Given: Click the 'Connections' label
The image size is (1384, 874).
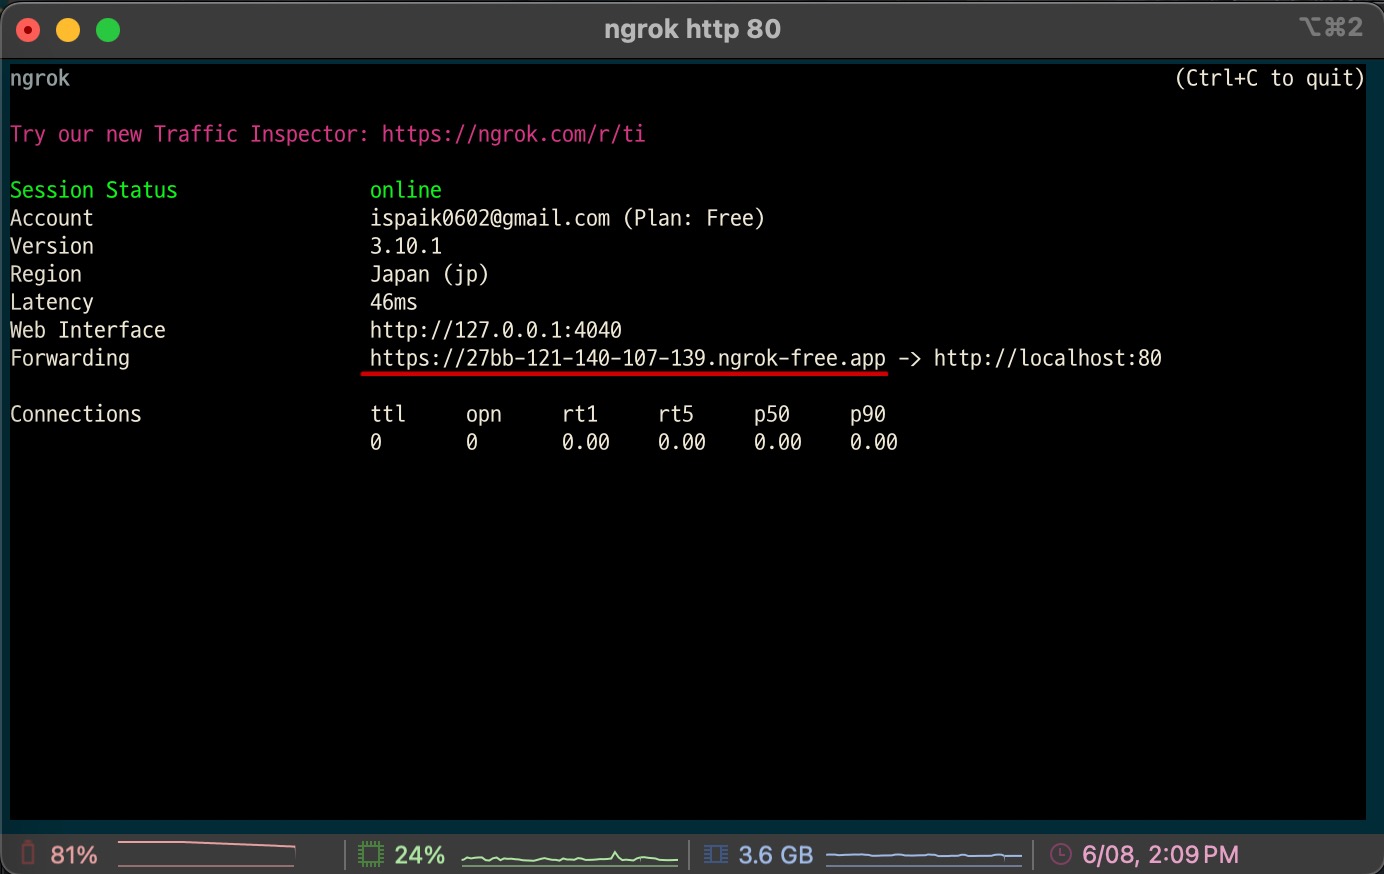Looking at the screenshot, I should [x=76, y=414].
